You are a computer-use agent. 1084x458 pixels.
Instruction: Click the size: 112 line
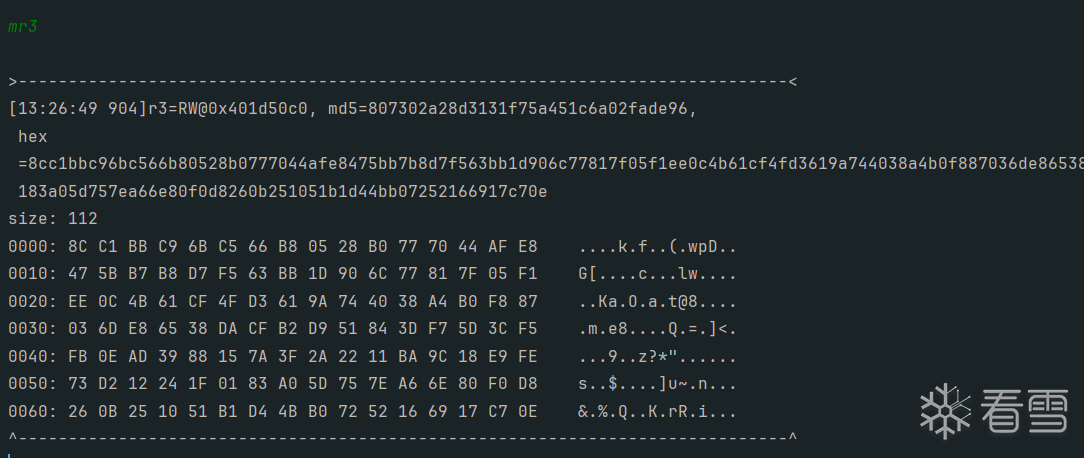tap(53, 218)
